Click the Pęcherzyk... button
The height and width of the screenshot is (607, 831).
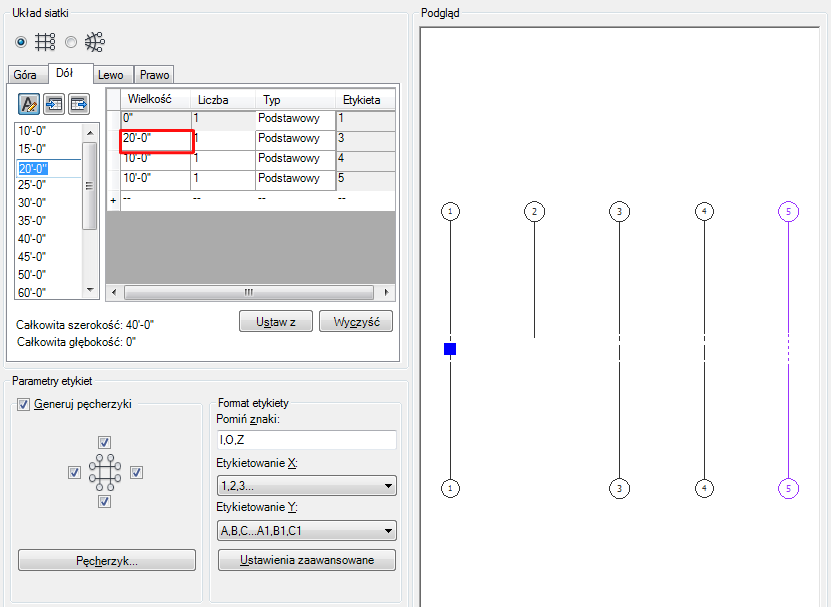[107, 560]
